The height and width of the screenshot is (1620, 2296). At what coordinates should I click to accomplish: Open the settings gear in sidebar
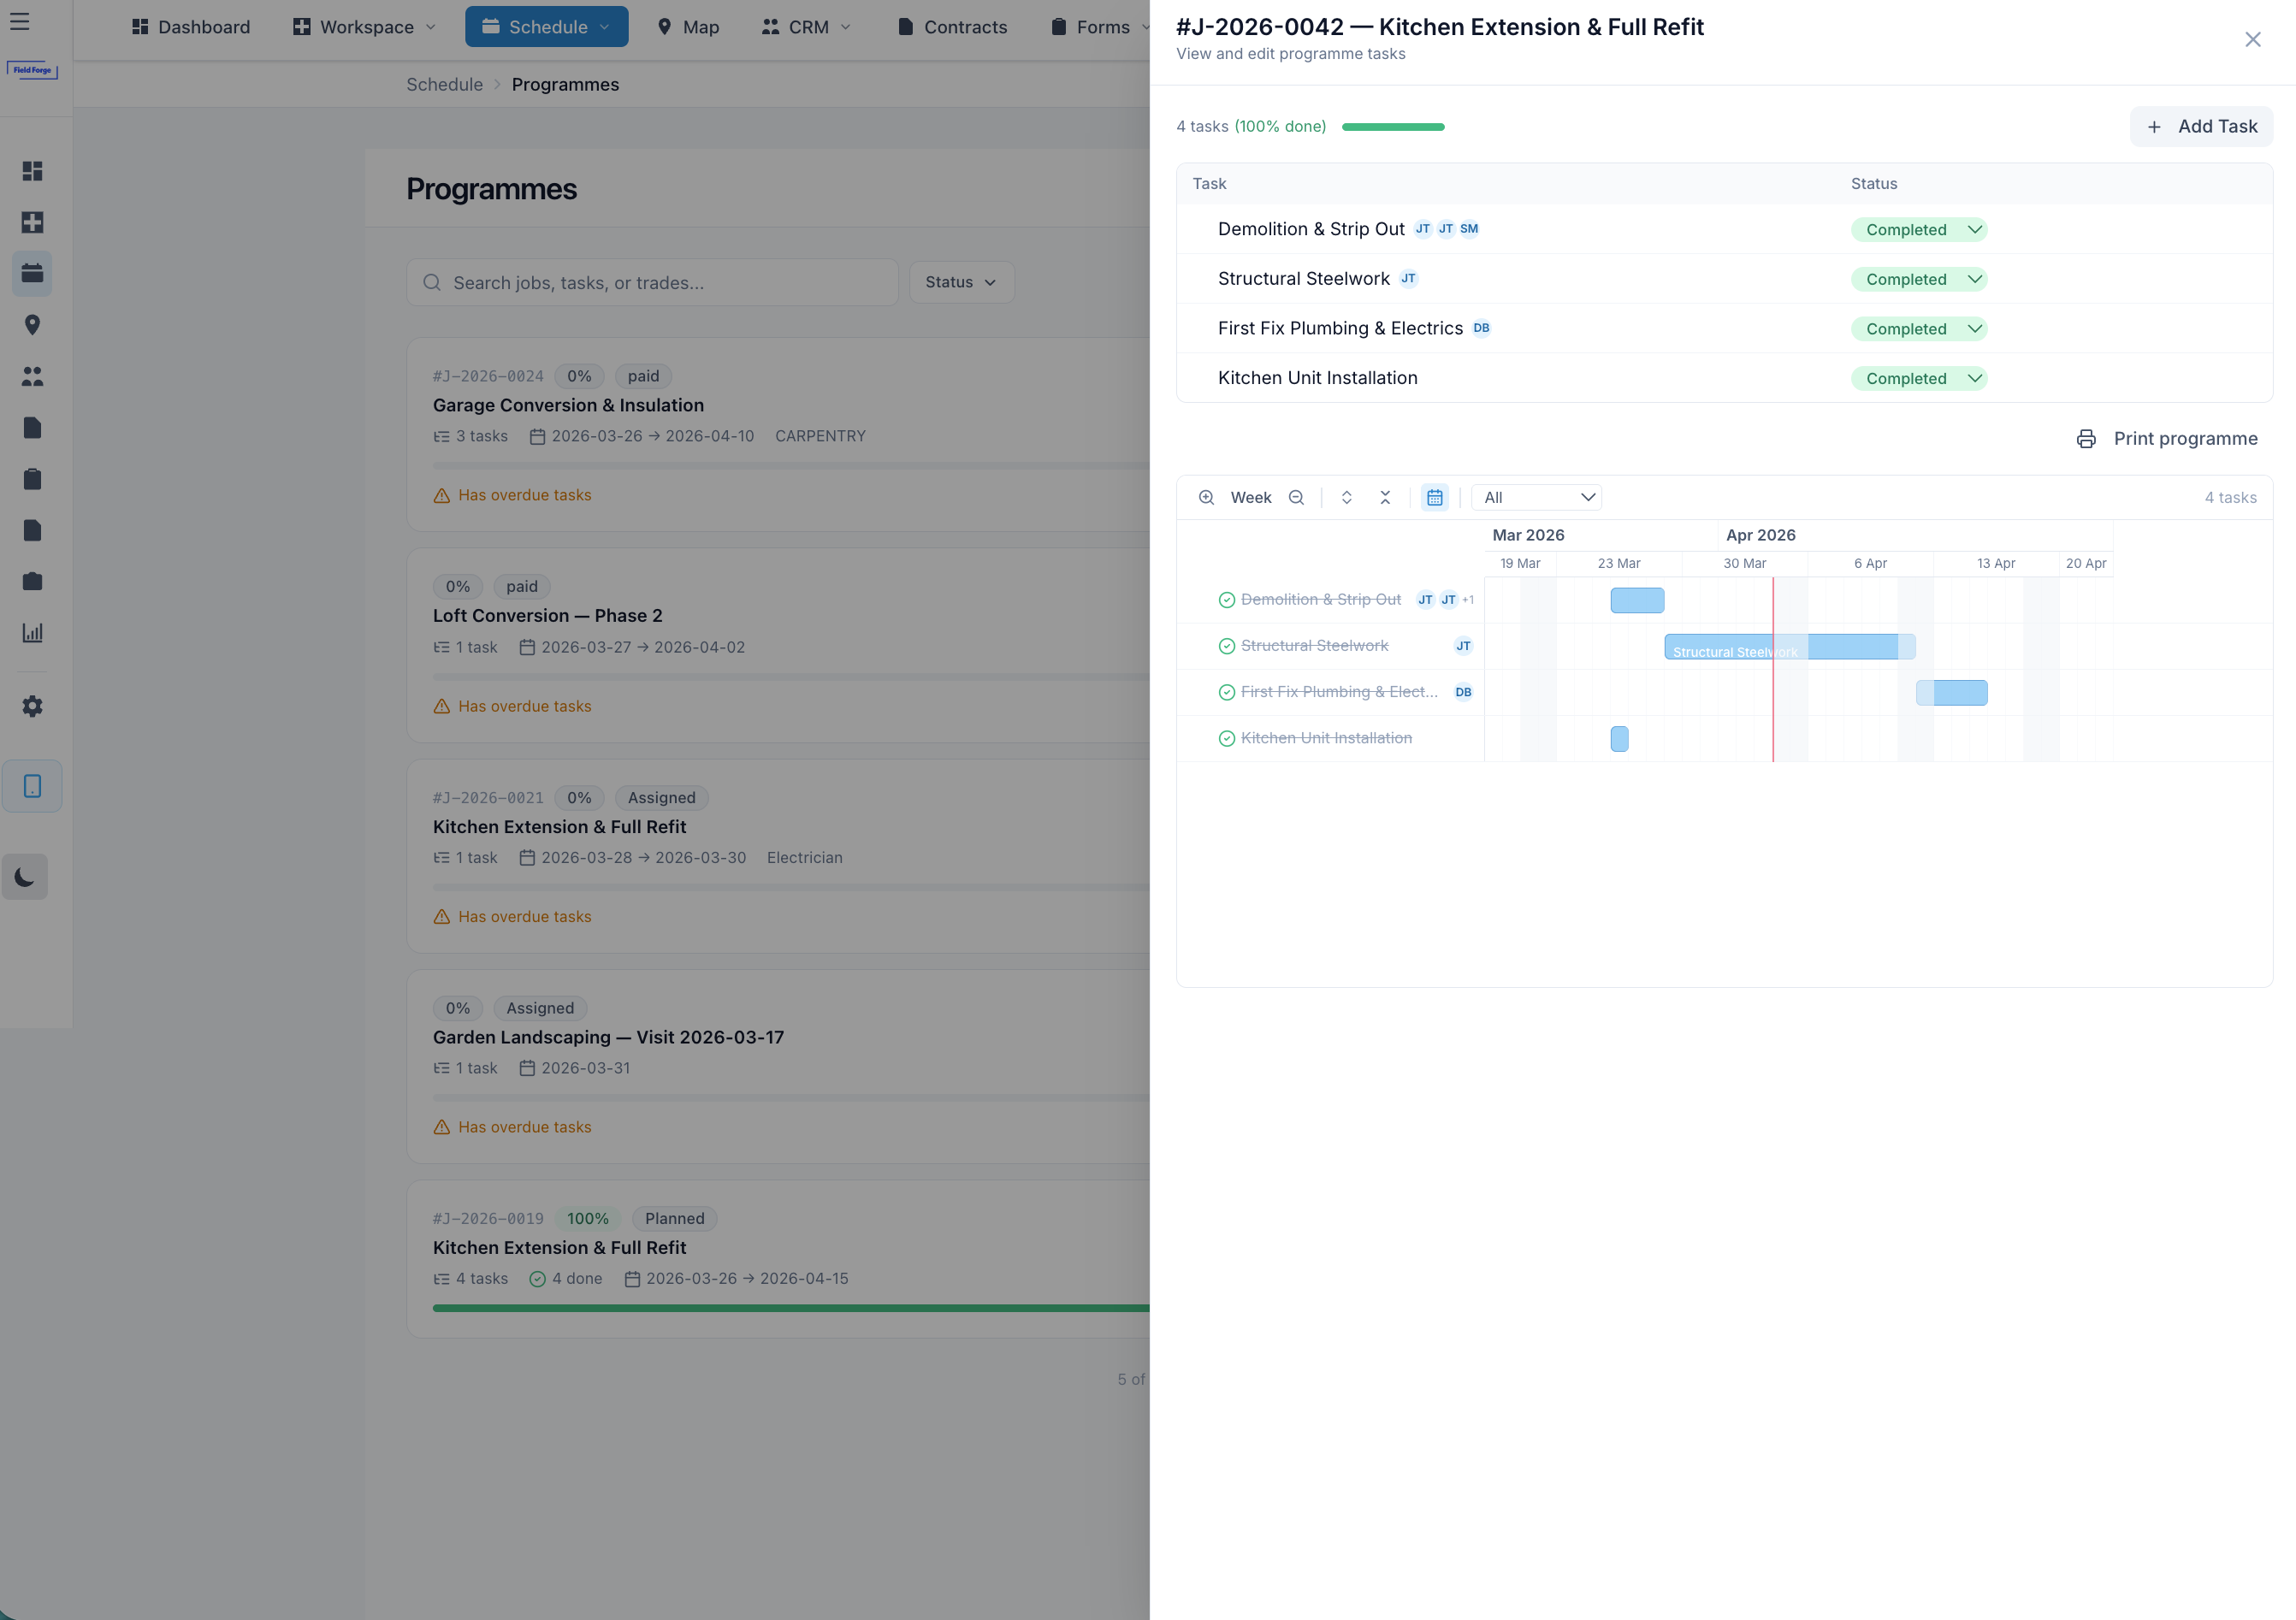(32, 706)
